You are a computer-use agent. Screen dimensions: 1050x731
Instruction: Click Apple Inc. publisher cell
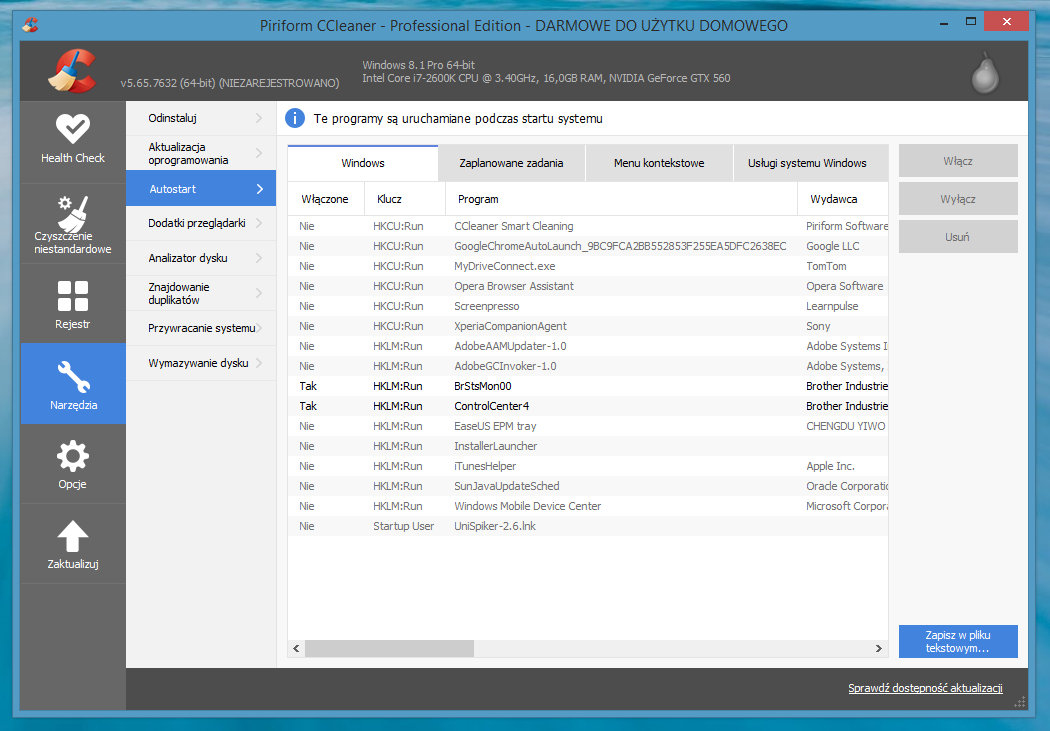[830, 466]
